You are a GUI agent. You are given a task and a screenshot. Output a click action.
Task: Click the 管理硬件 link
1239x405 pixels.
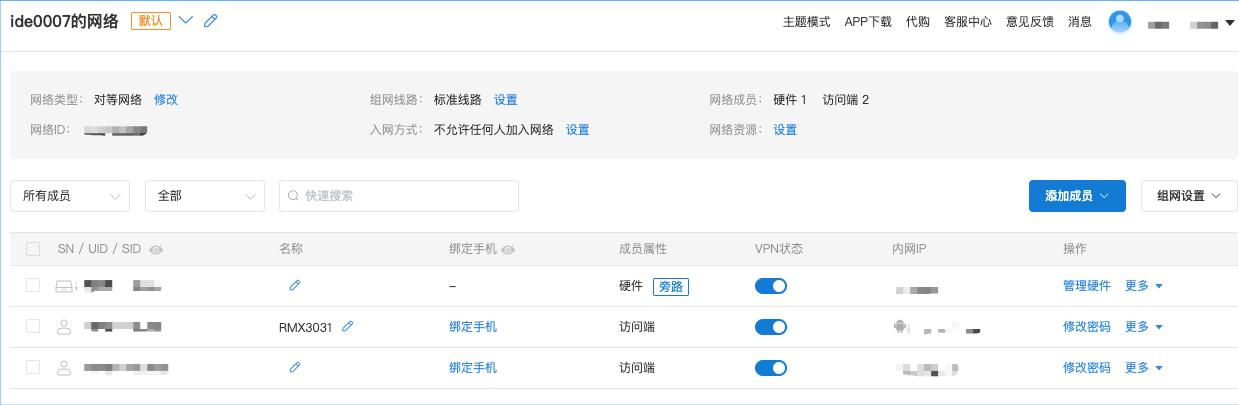(x=1086, y=286)
